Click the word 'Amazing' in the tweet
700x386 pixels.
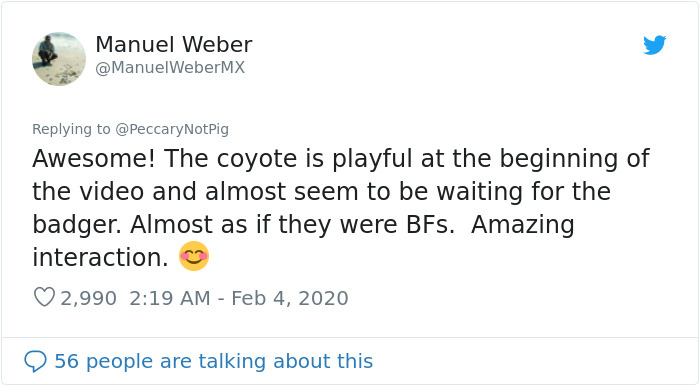pos(523,225)
